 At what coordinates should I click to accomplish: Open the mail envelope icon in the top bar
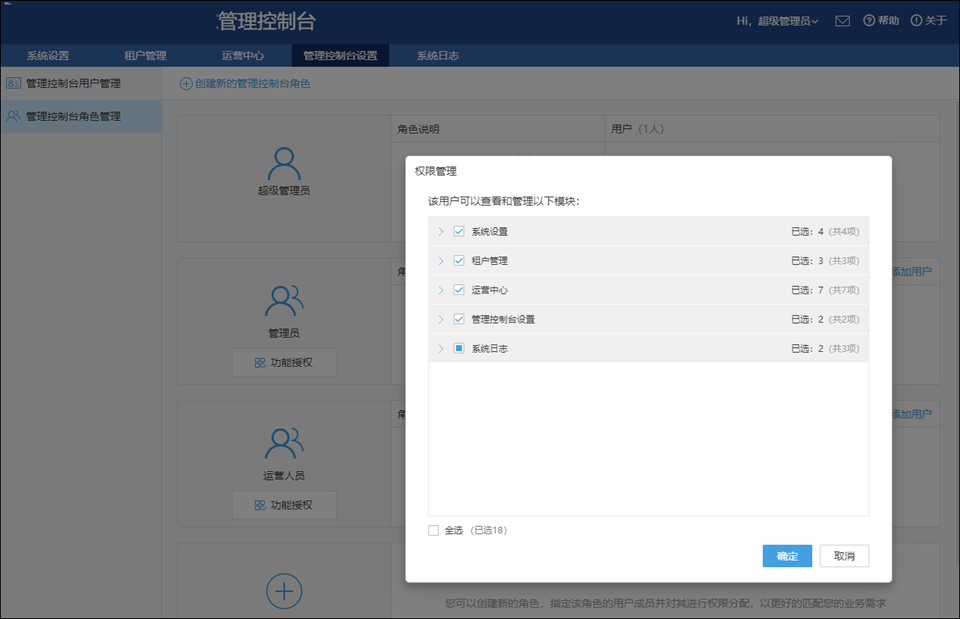pyautogui.click(x=842, y=19)
